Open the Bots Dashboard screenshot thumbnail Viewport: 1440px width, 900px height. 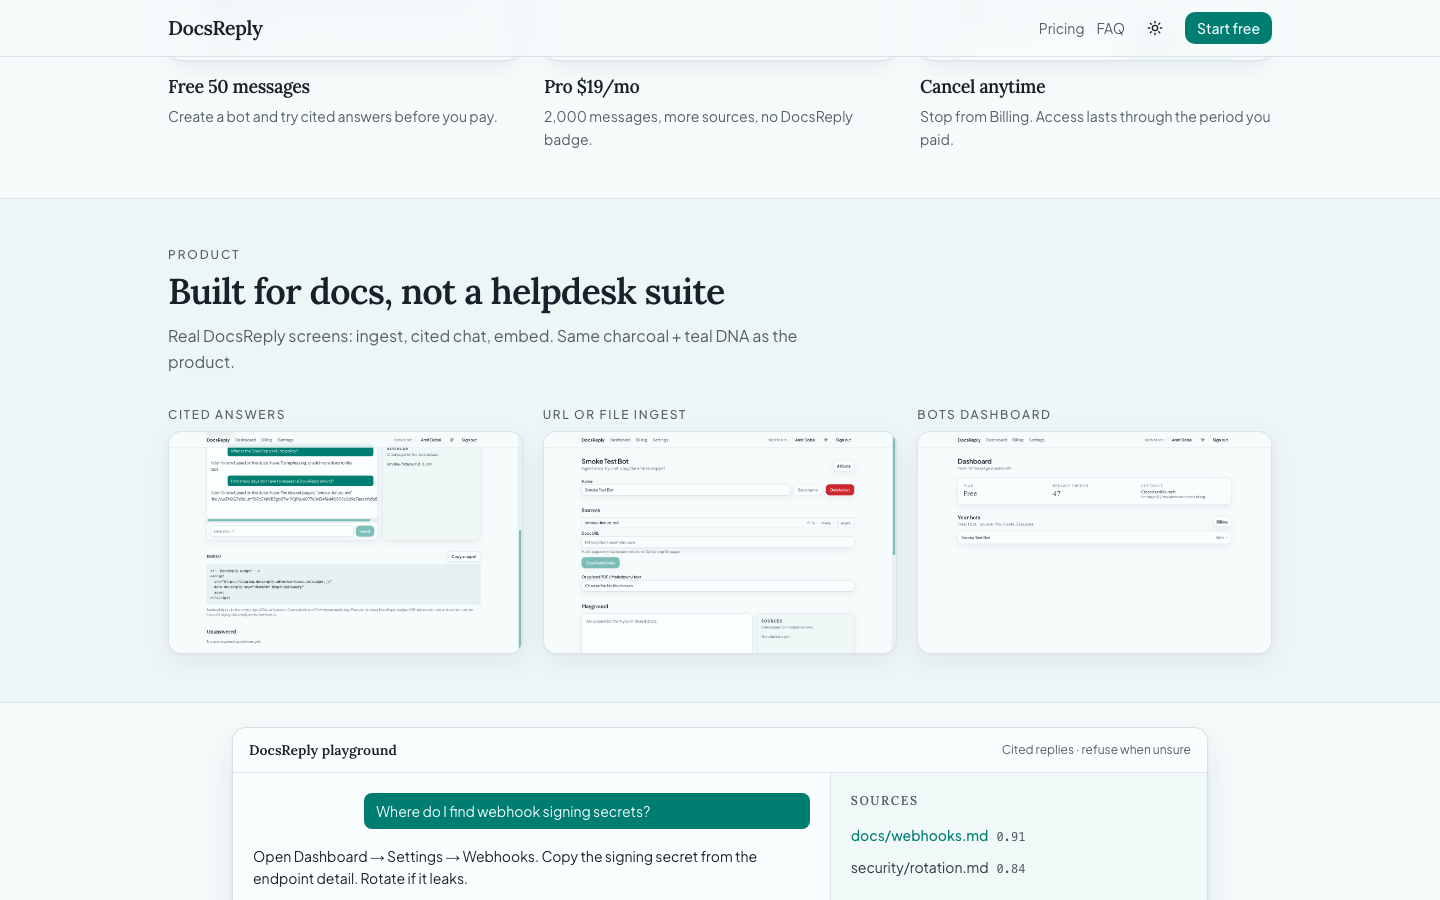(1094, 542)
